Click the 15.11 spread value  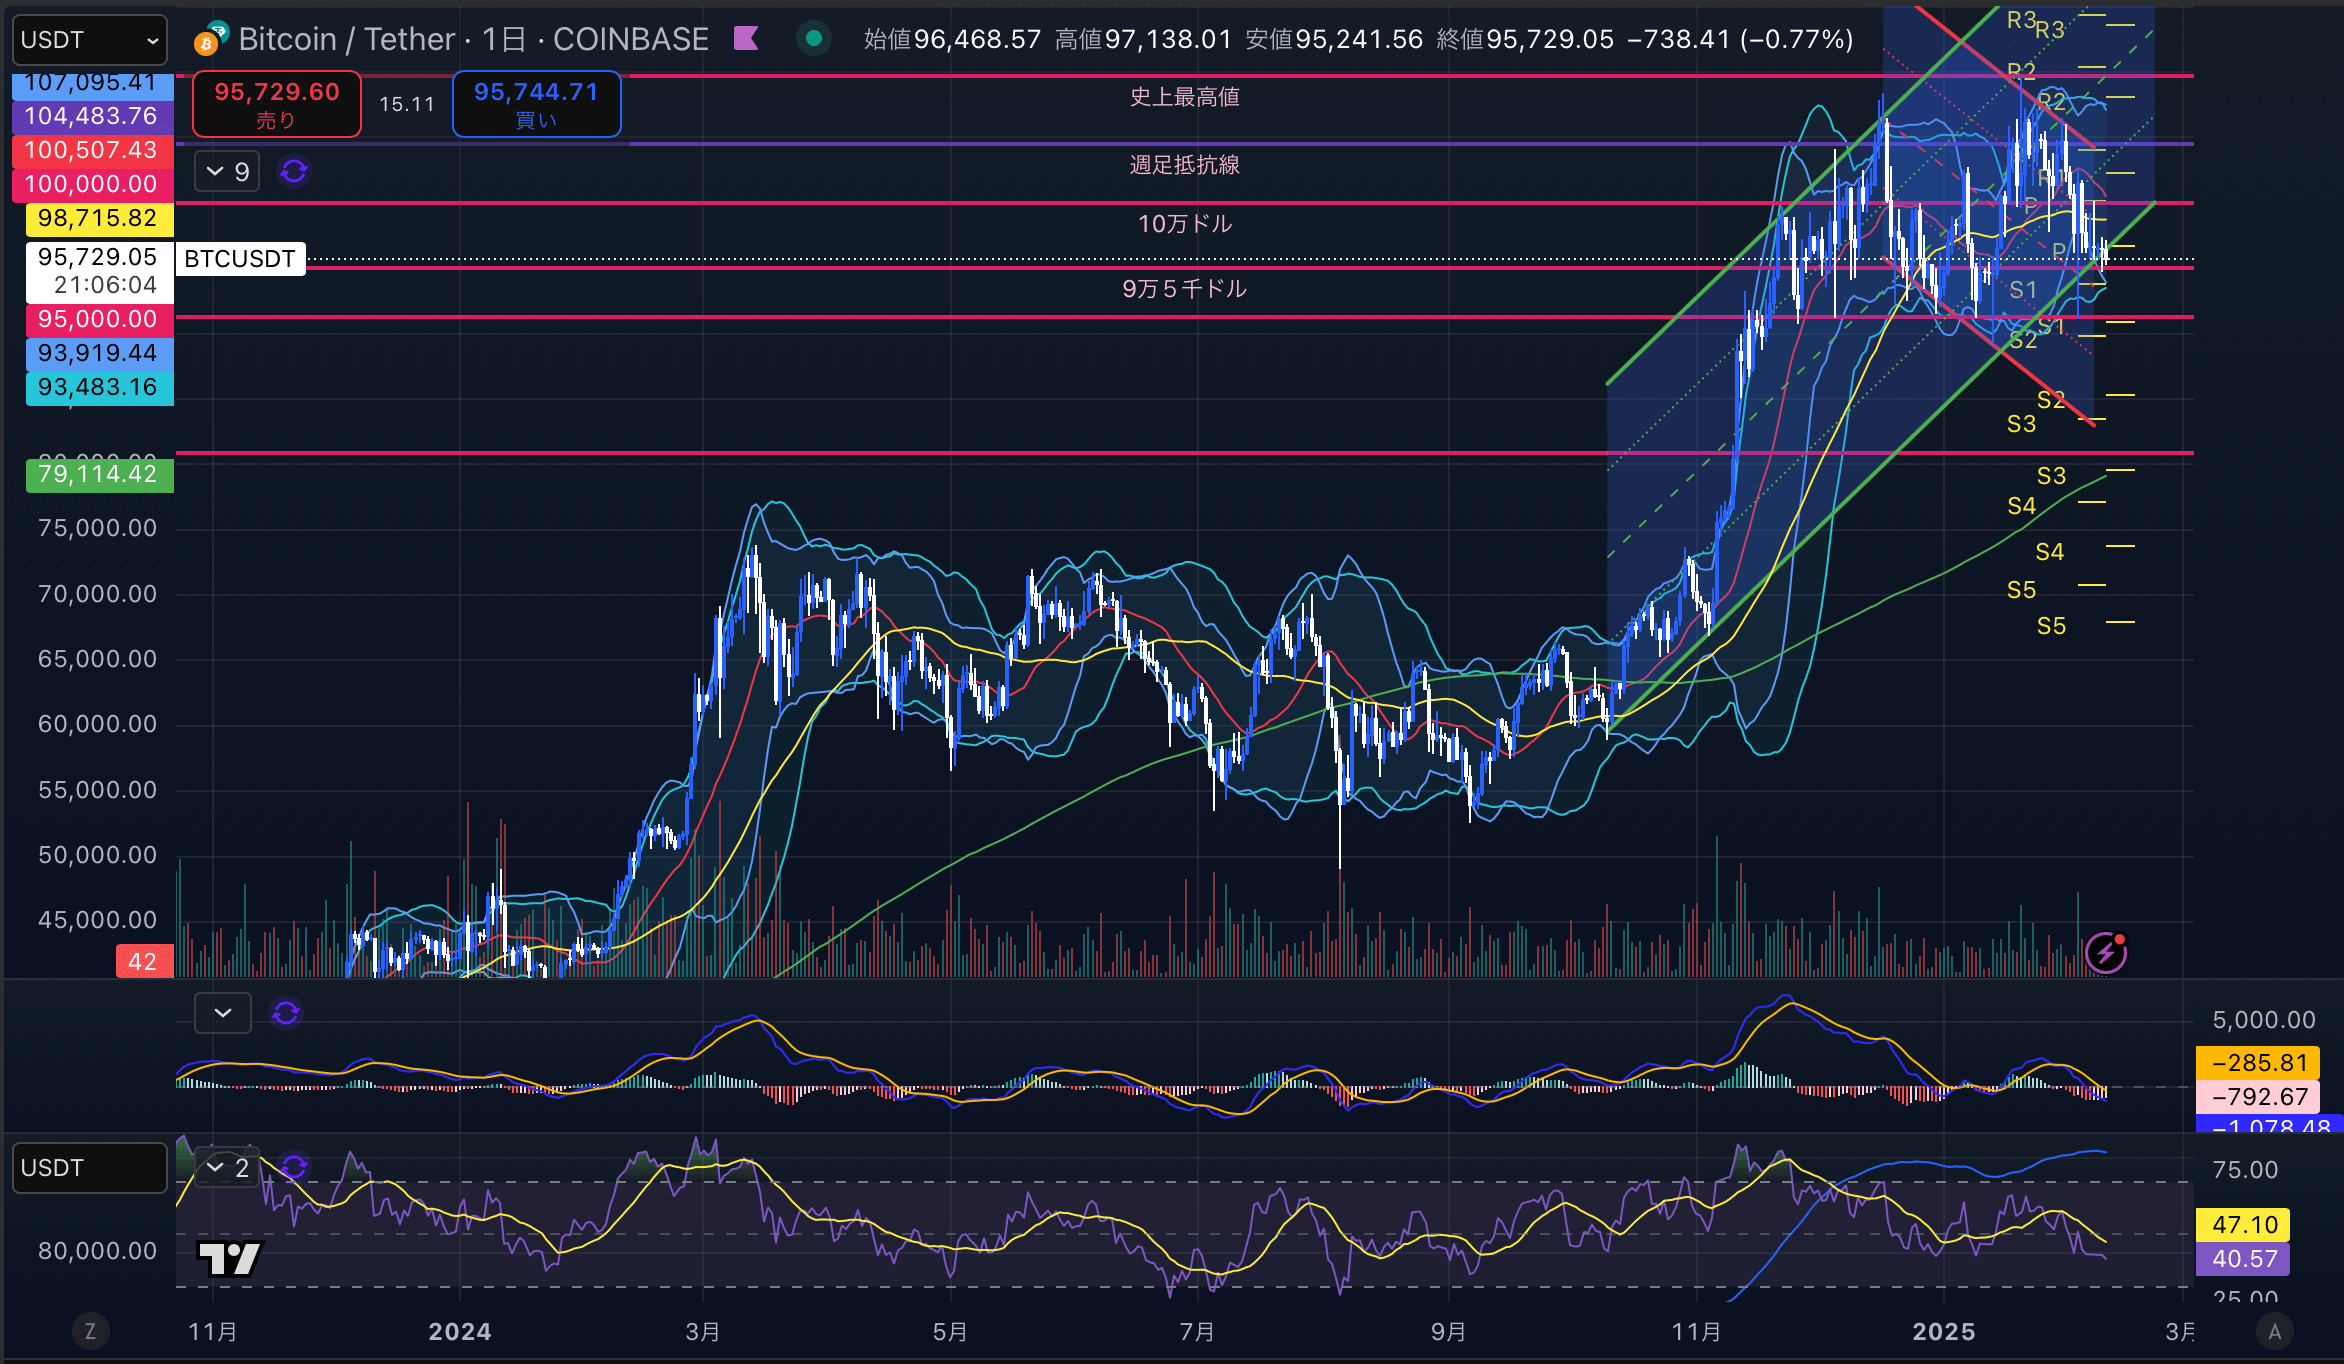click(x=407, y=104)
